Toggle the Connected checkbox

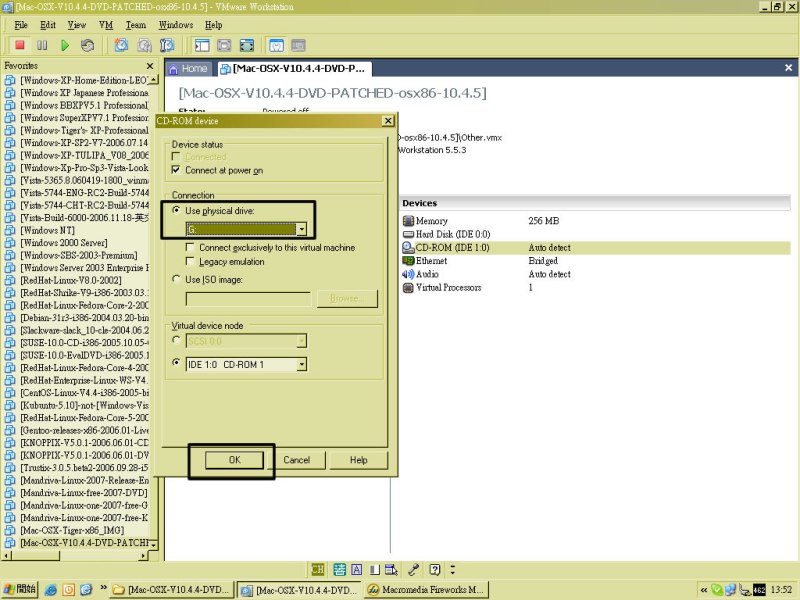(176, 157)
